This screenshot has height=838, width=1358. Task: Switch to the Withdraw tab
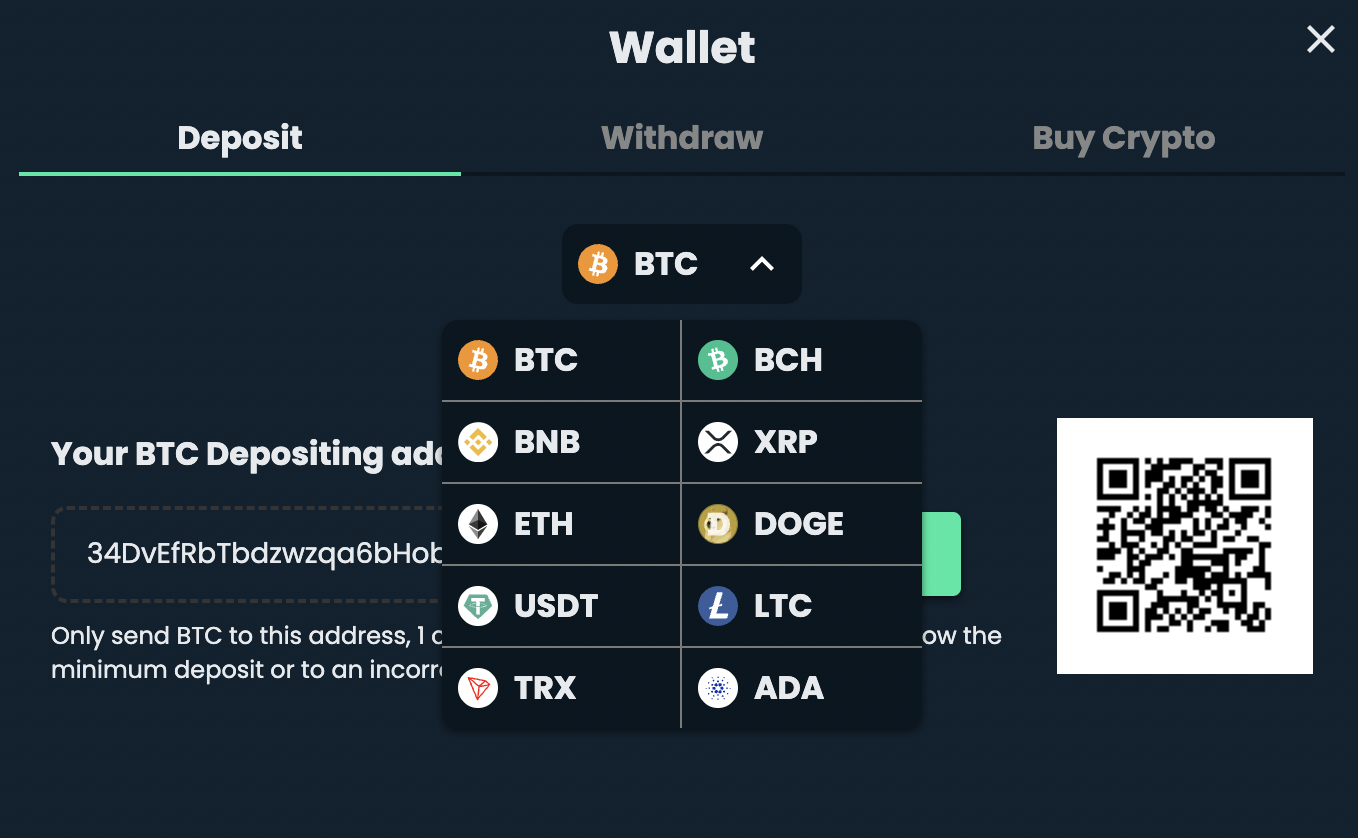(x=681, y=138)
